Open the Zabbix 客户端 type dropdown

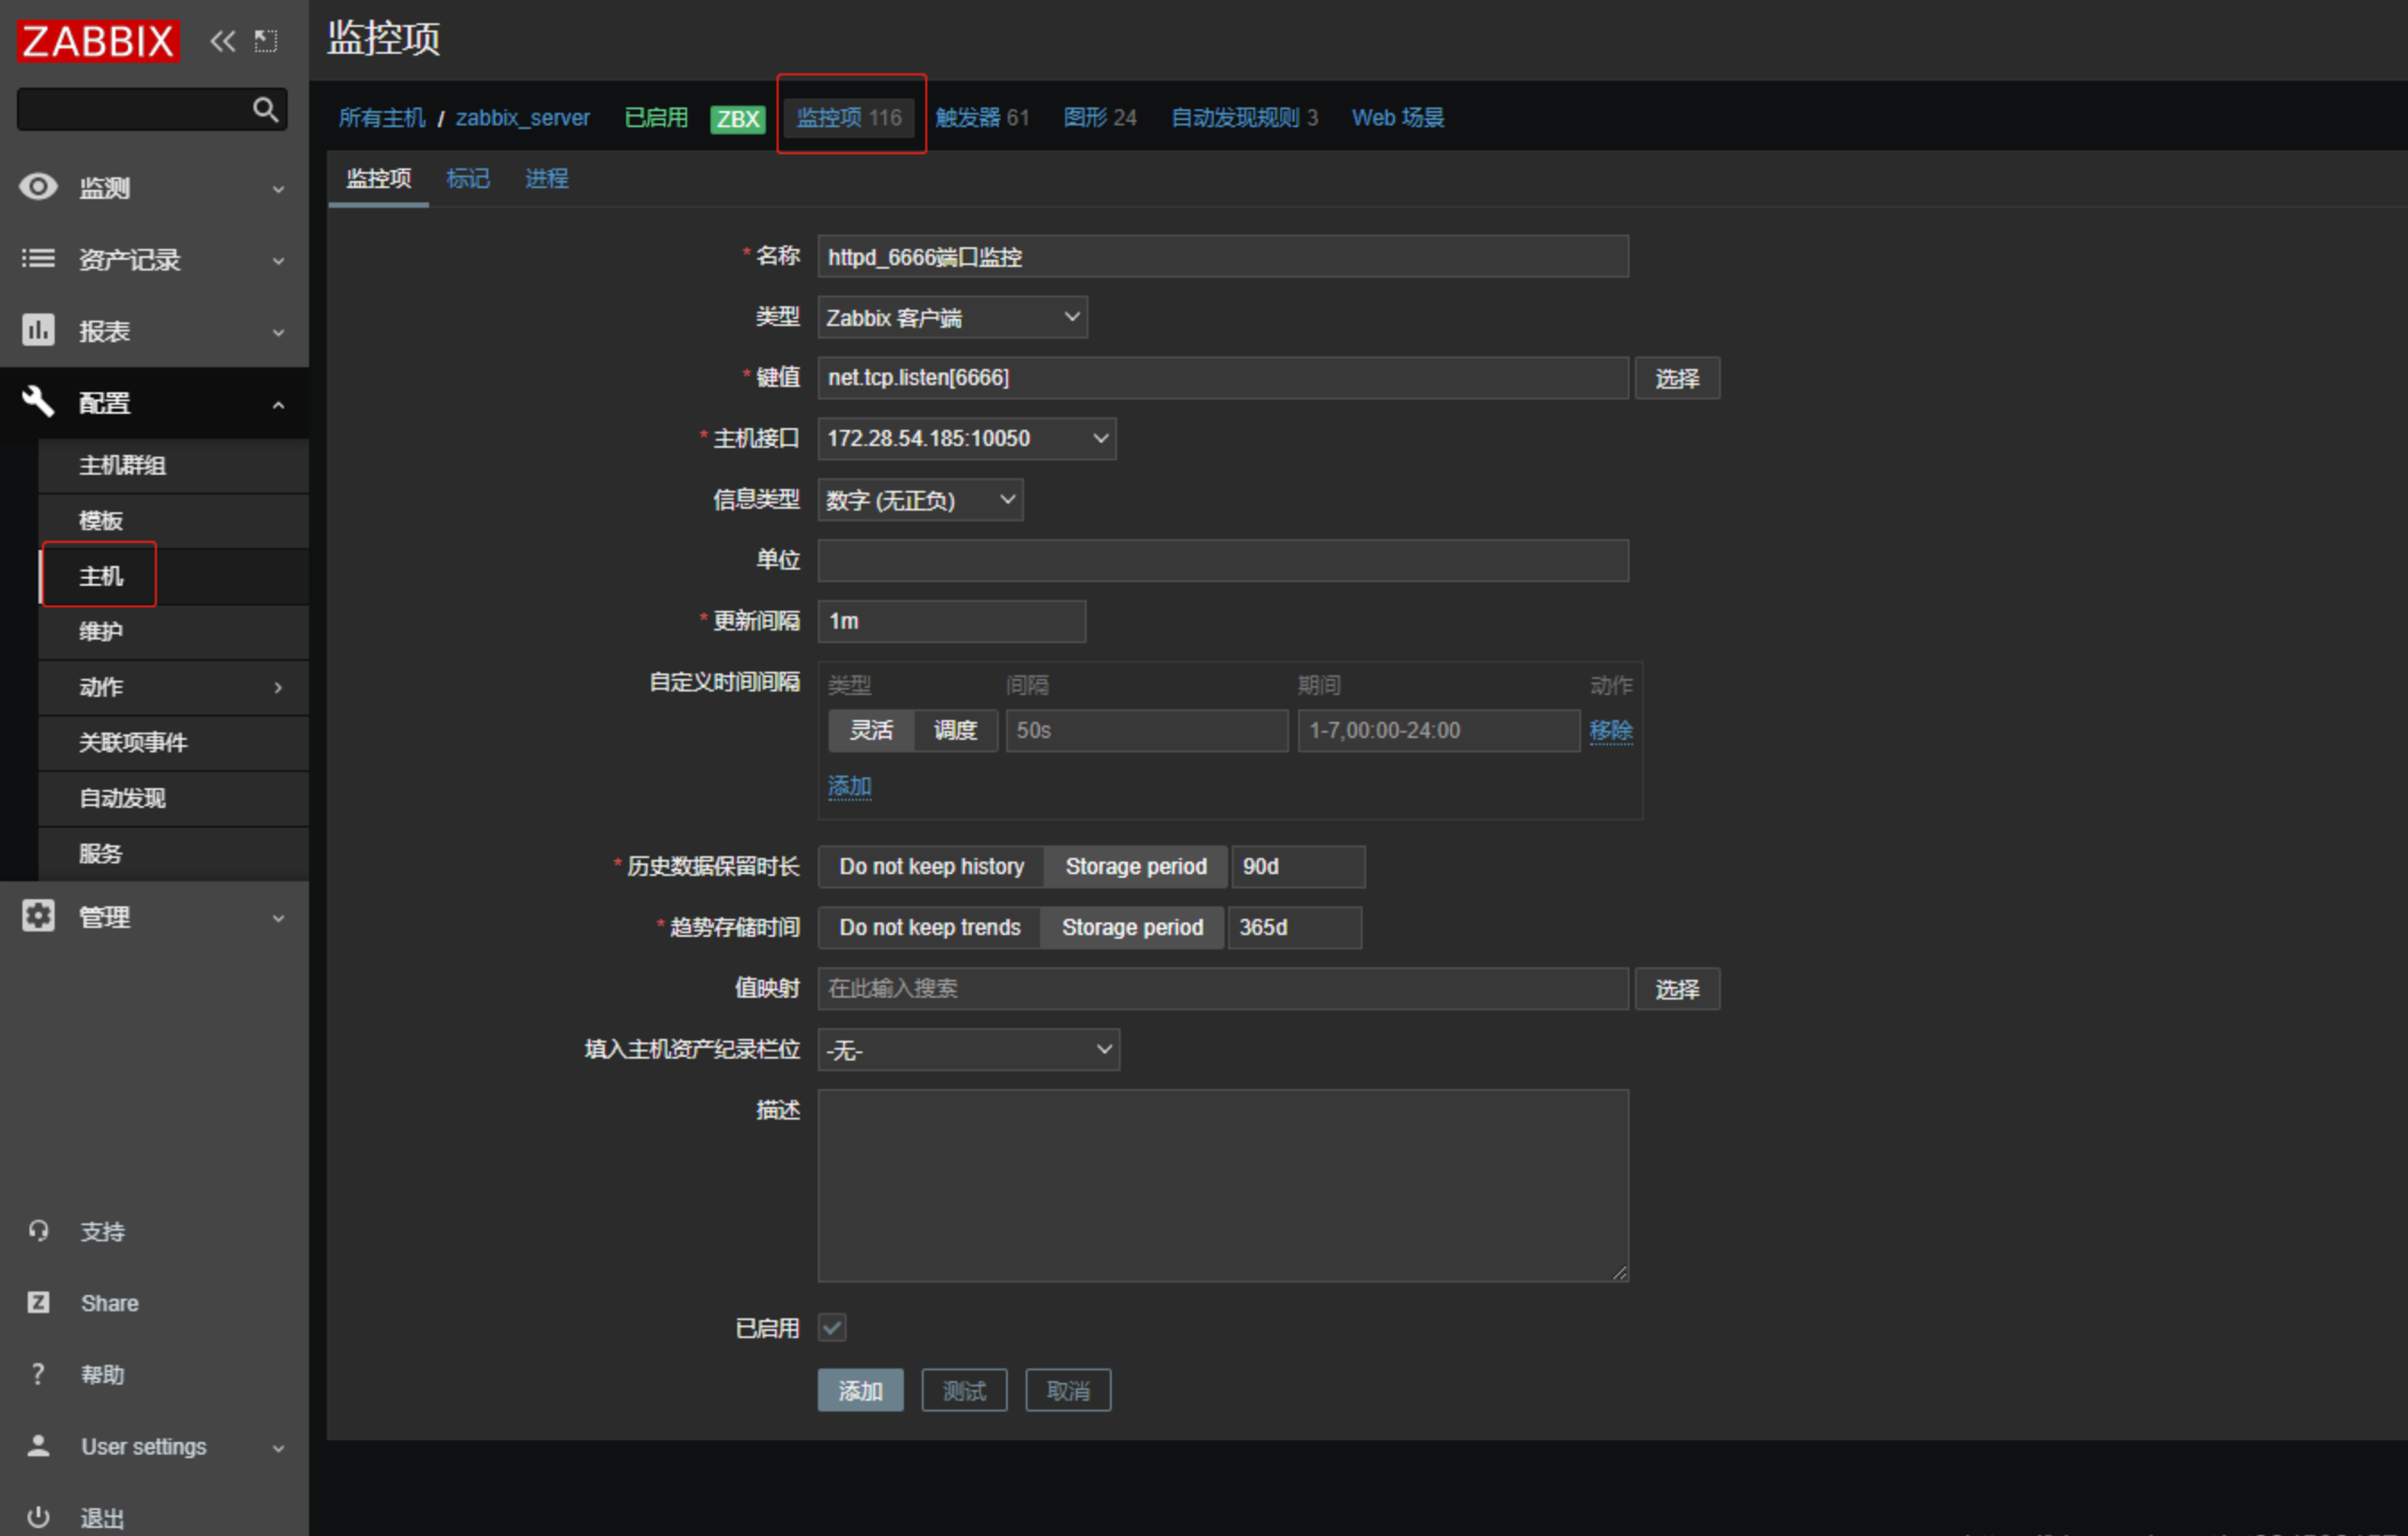coord(952,318)
